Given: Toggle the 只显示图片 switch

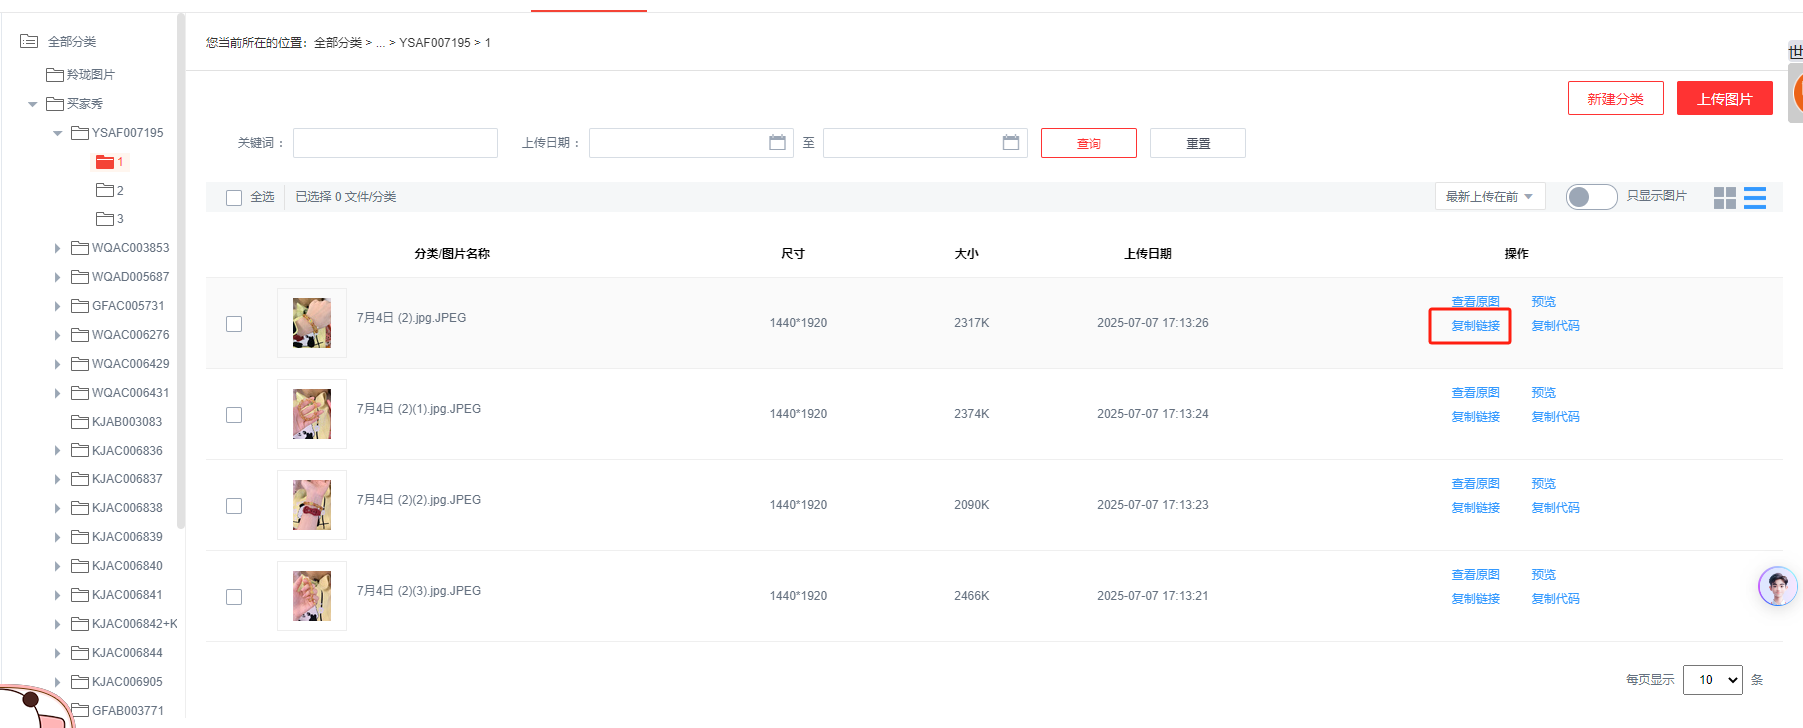Looking at the screenshot, I should (x=1590, y=197).
